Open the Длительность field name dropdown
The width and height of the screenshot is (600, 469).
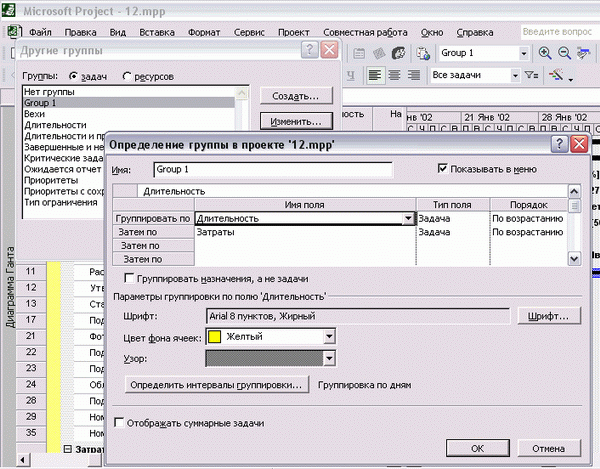click(408, 218)
